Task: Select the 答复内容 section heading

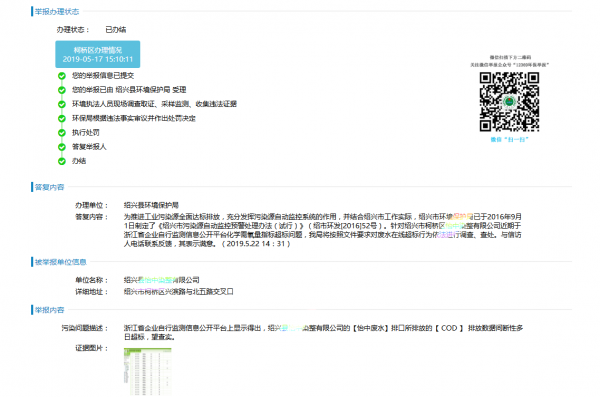Action: pos(49,187)
